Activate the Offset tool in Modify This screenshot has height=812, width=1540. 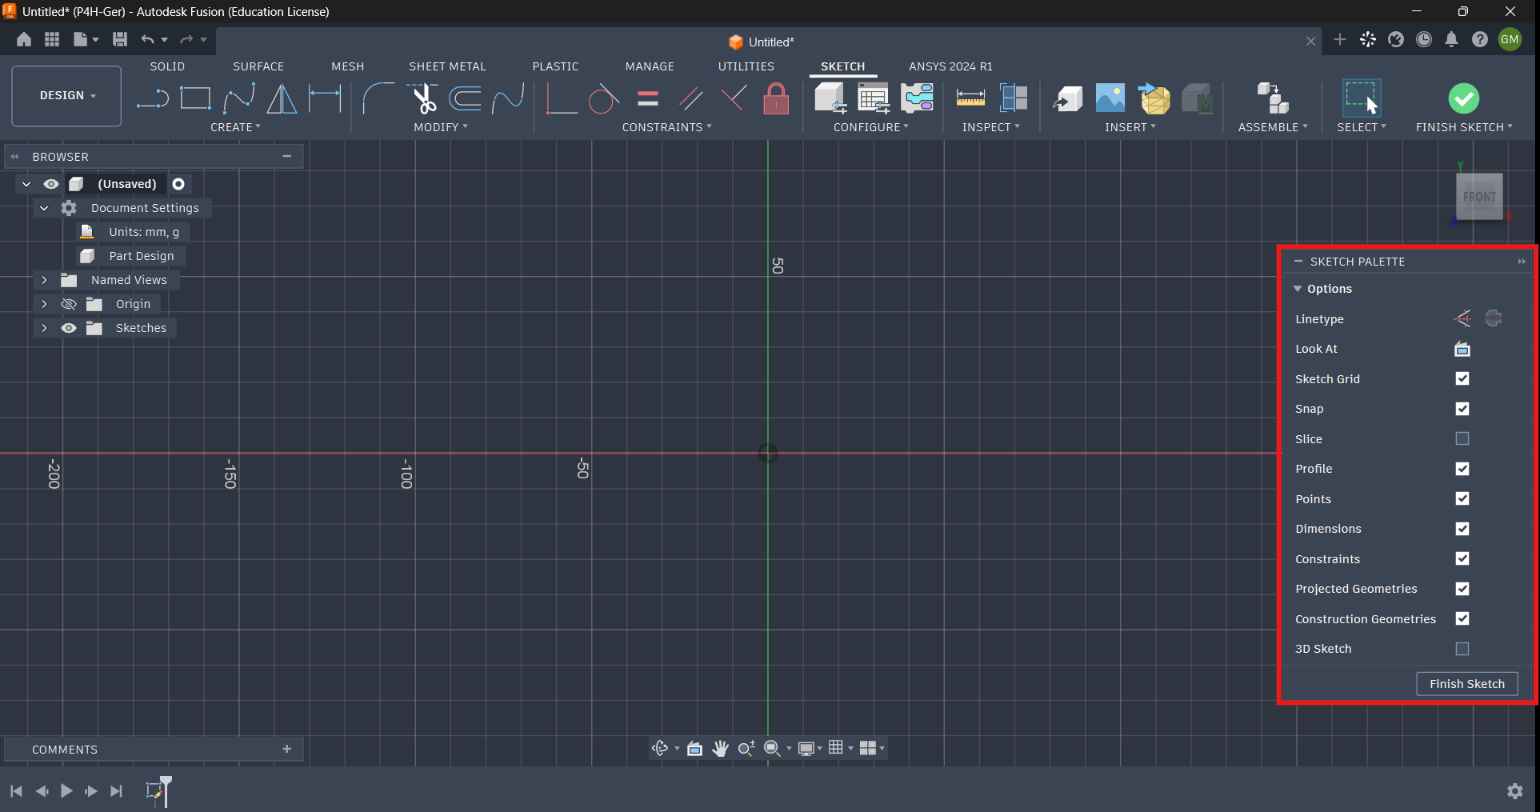point(466,98)
